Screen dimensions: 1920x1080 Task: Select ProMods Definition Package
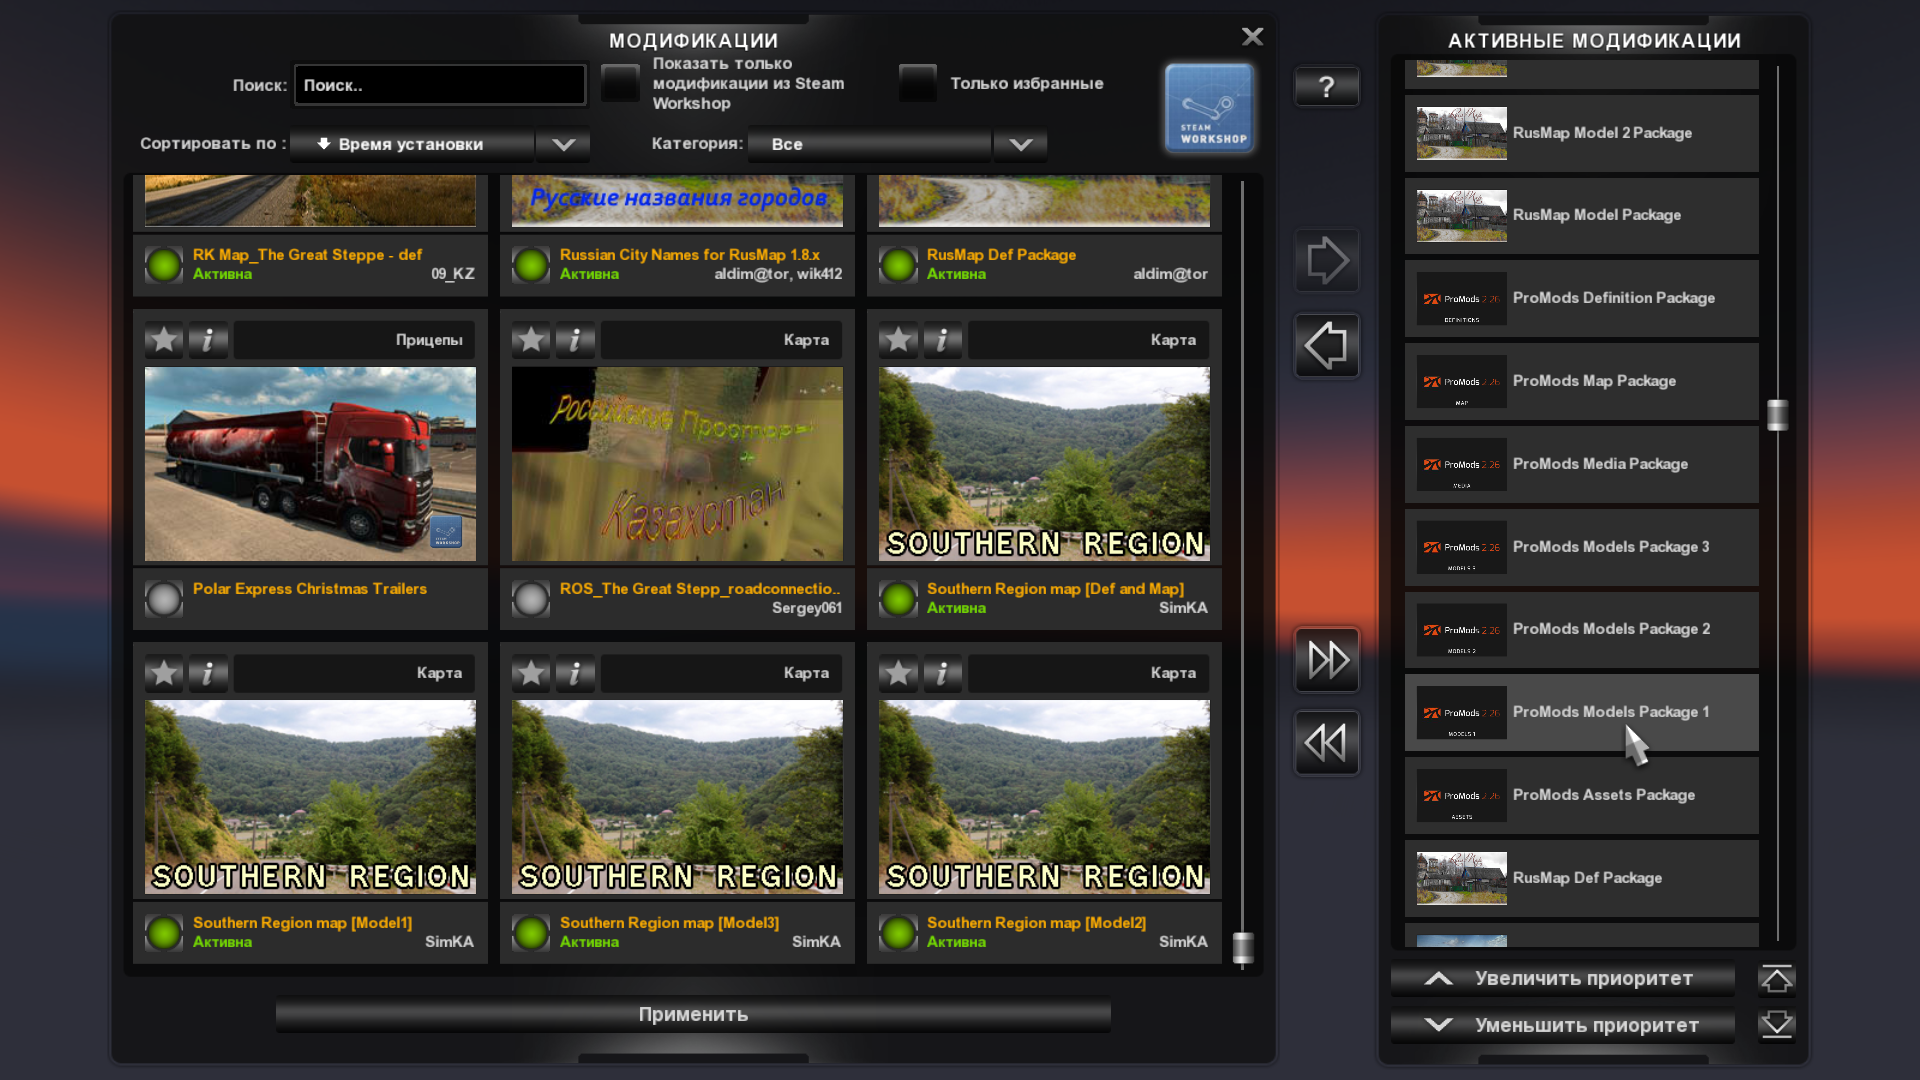1582,299
